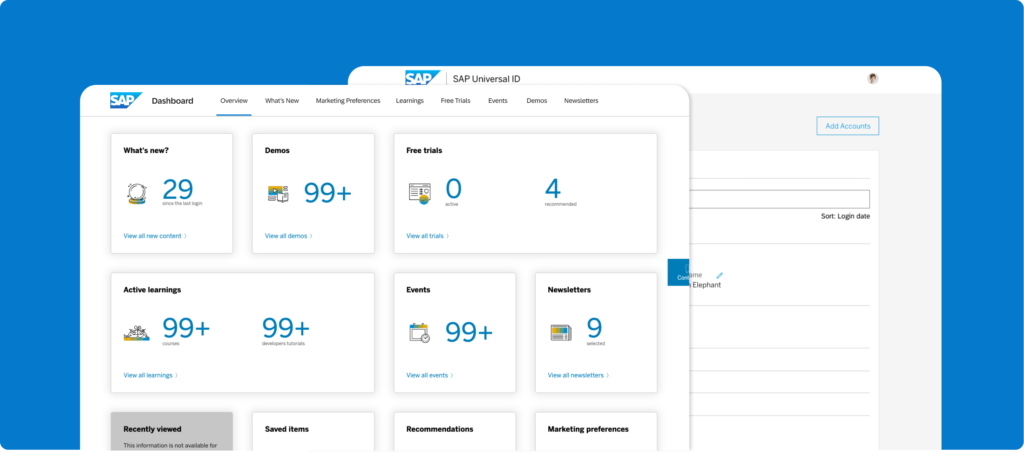This screenshot has width=1024, height=453.
Task: Open the What's New tab
Action: click(282, 101)
